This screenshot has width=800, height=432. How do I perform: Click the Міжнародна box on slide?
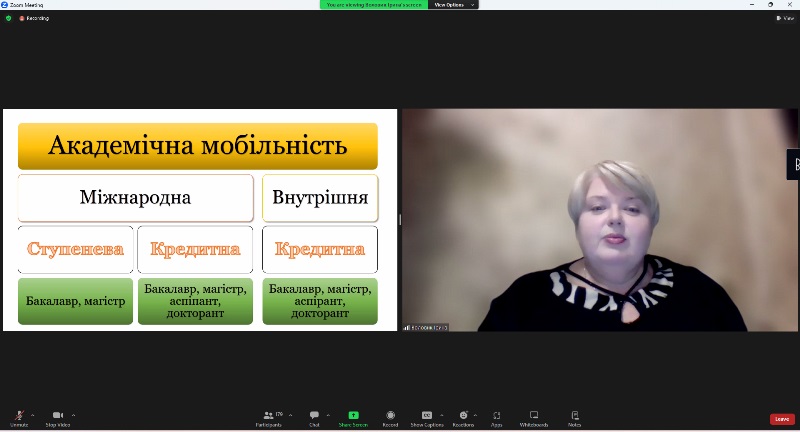tap(136, 198)
